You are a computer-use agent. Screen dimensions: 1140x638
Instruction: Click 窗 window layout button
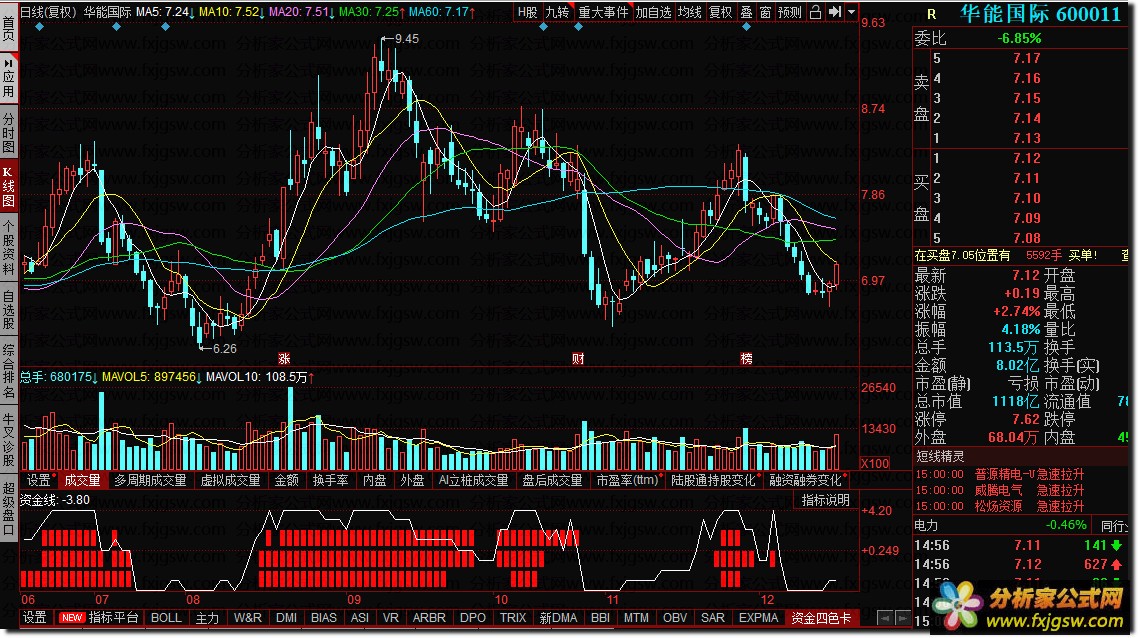(765, 12)
